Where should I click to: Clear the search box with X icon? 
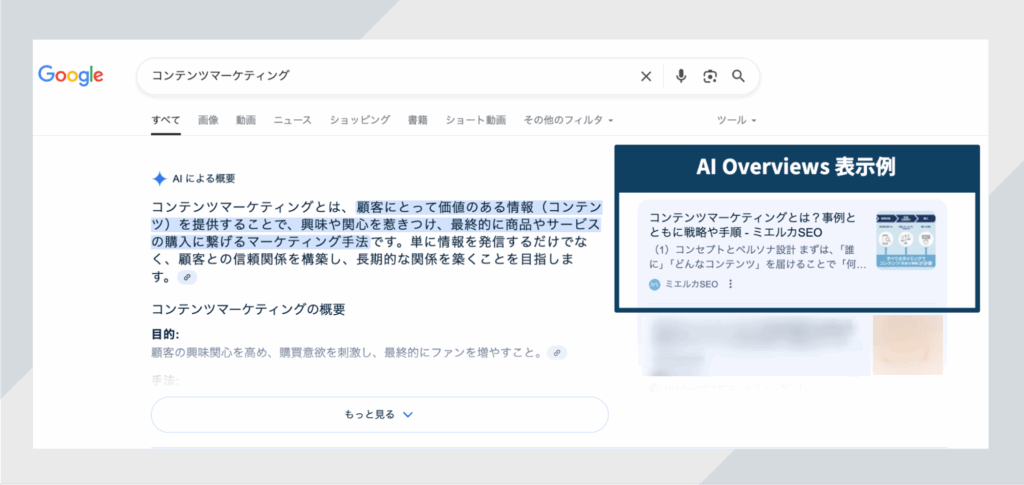[646, 76]
